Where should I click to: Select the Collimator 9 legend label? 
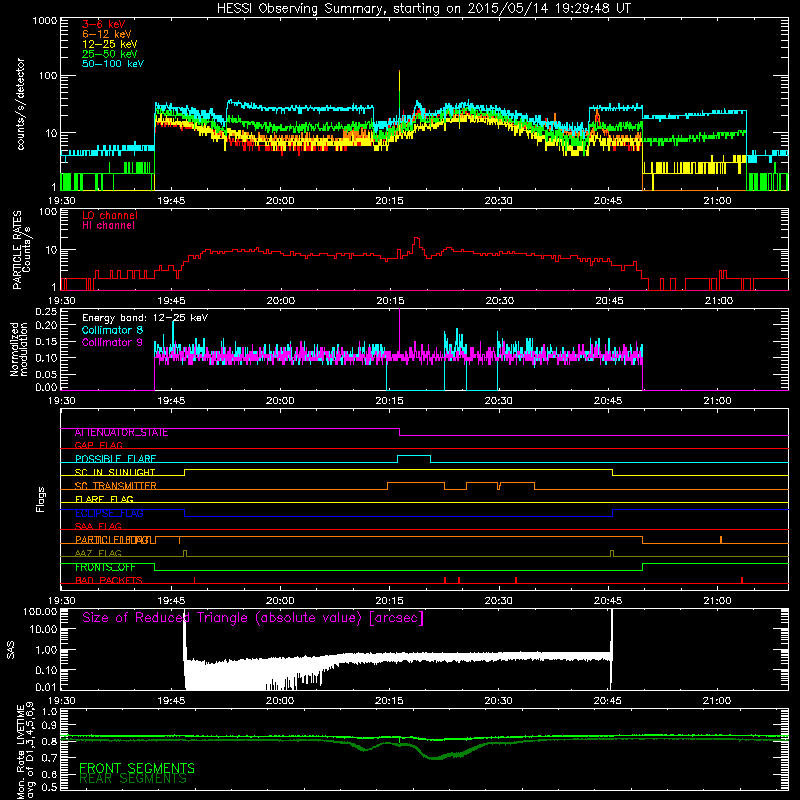pos(112,342)
